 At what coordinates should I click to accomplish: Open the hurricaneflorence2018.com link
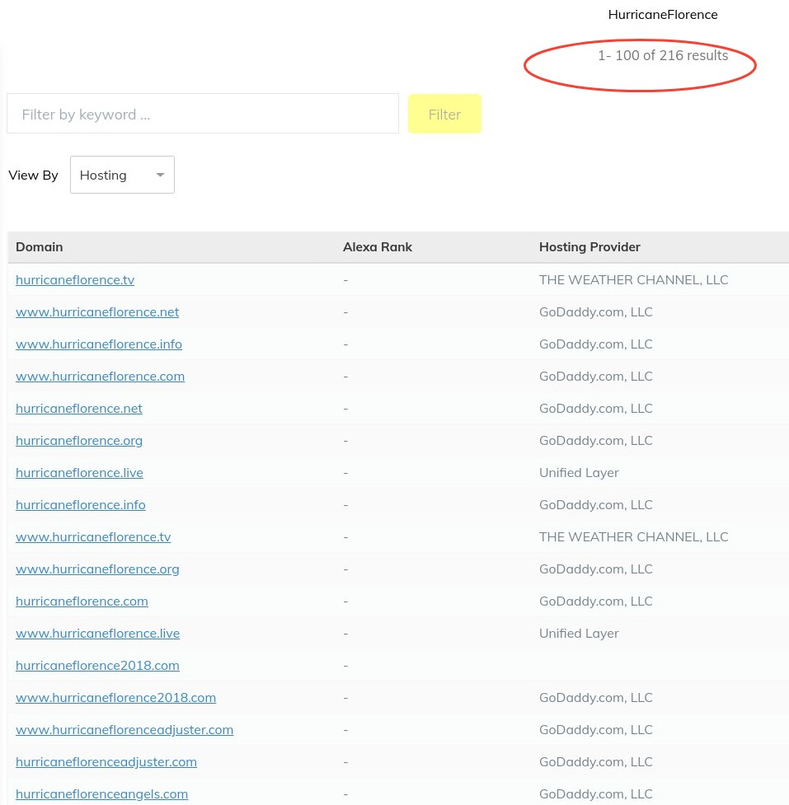click(x=98, y=665)
